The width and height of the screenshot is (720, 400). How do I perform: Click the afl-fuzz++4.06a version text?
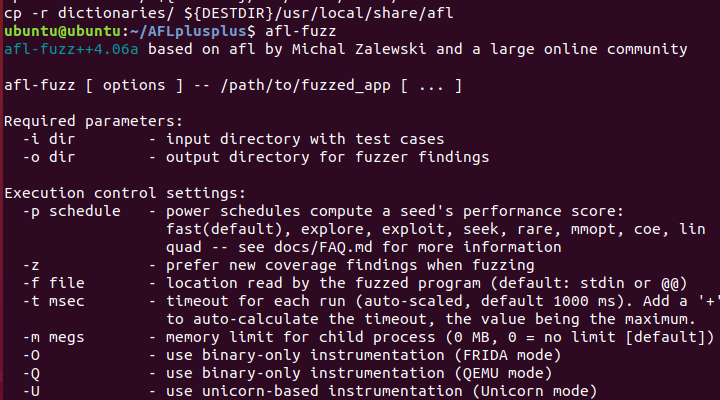point(71,49)
